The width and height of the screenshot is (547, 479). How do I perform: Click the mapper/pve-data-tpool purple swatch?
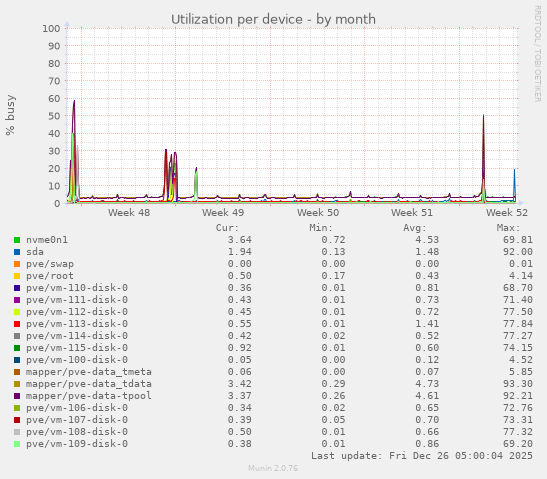point(17,396)
